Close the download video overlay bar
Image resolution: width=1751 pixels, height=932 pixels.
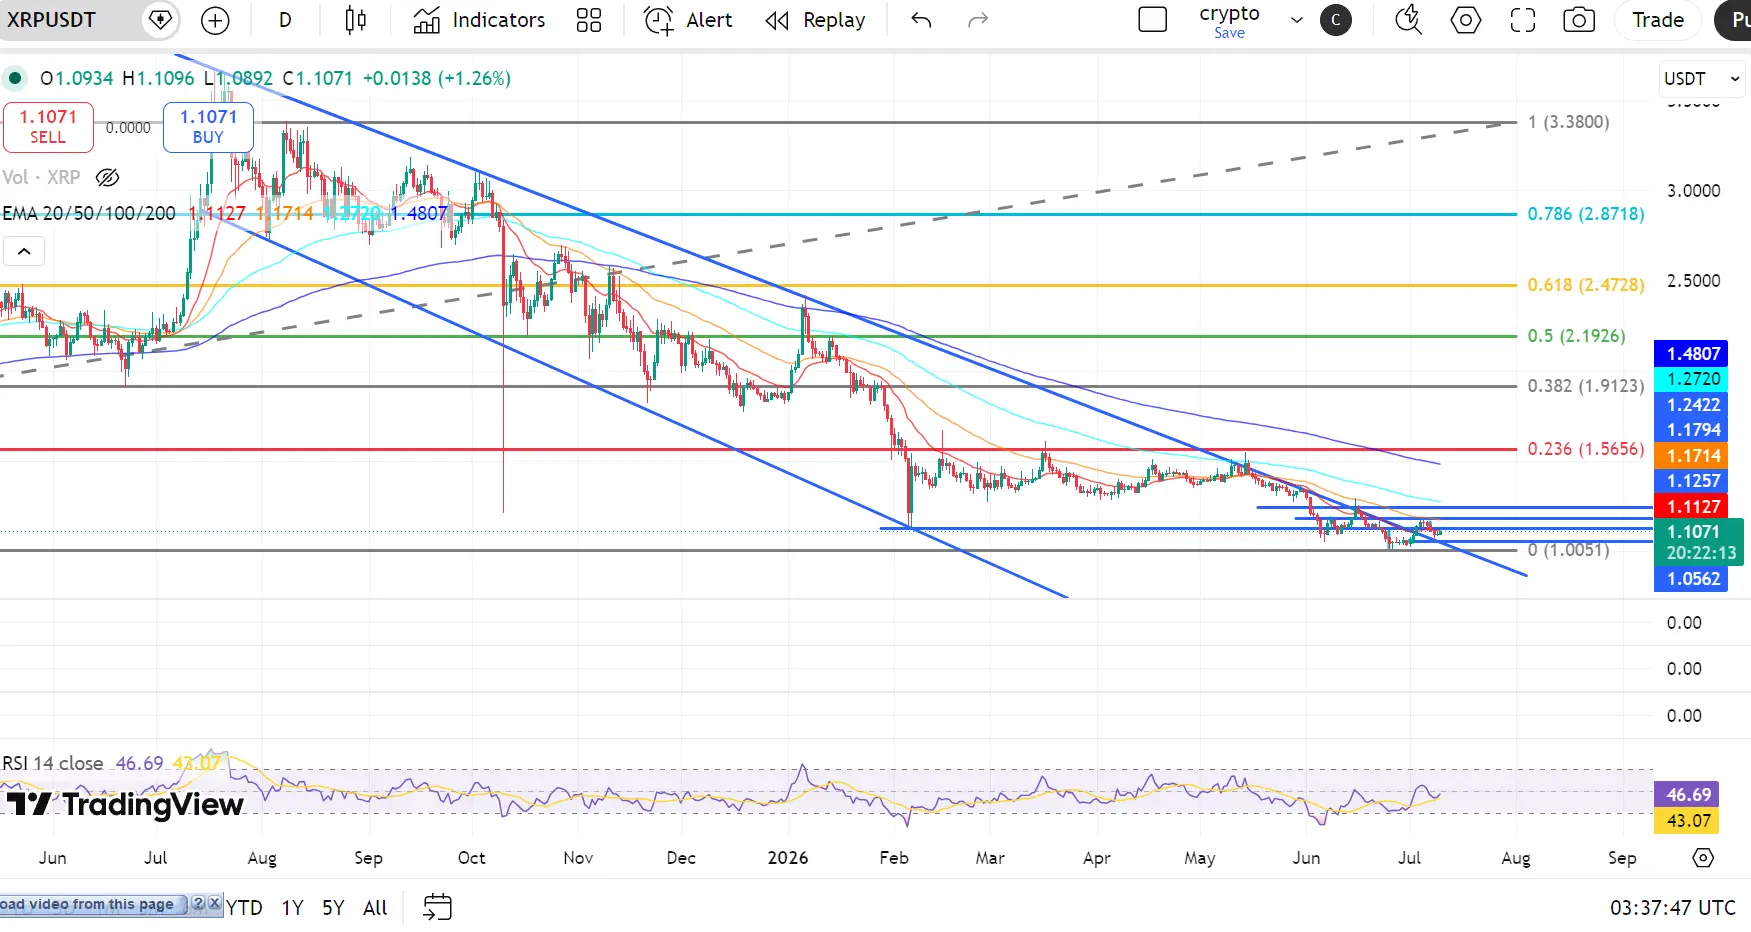(x=214, y=904)
